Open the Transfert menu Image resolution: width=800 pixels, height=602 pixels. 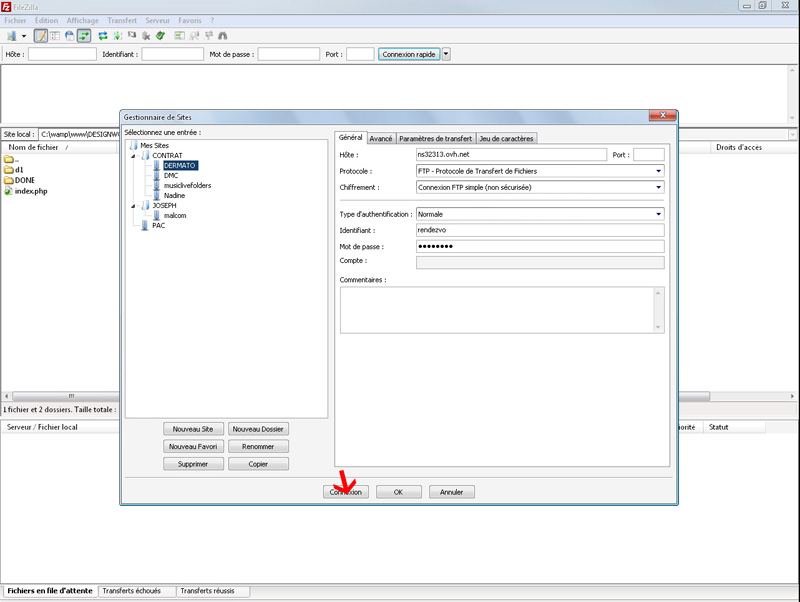pos(122,20)
